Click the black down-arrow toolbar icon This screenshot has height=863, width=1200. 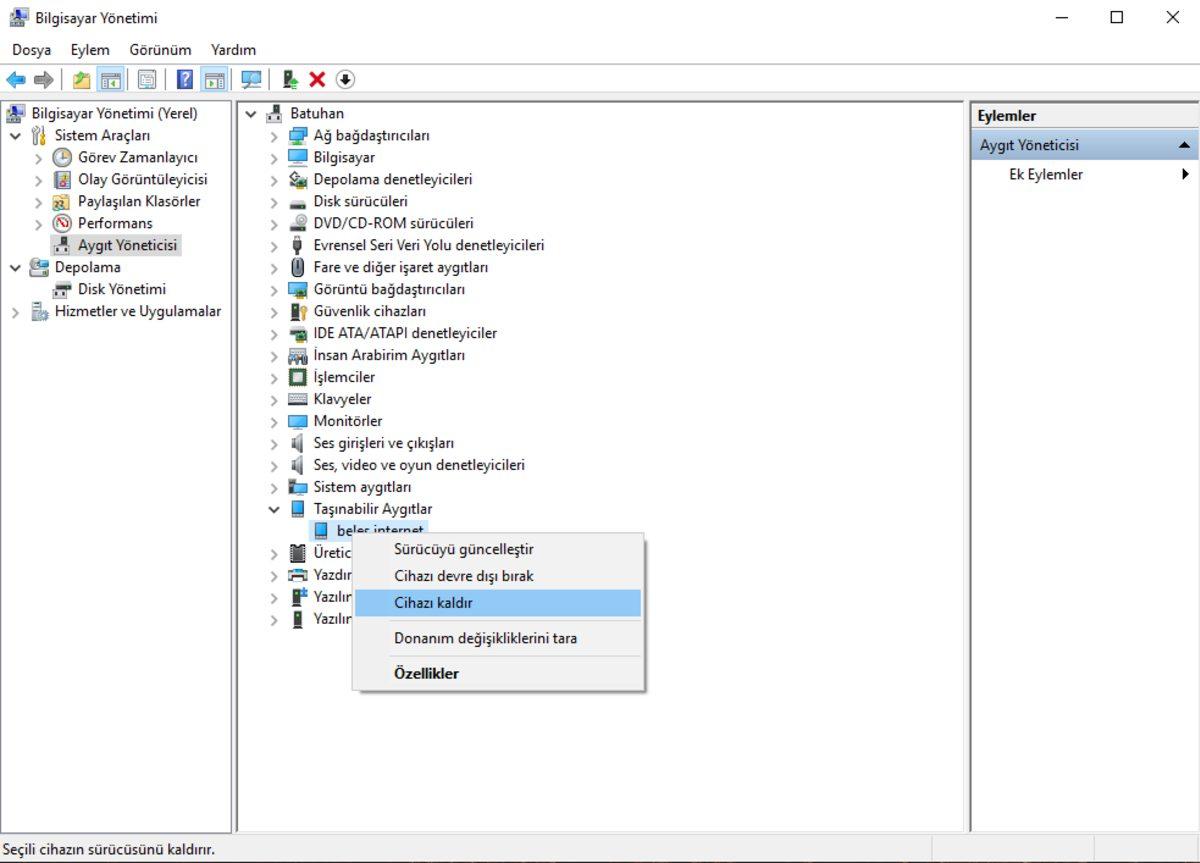(345, 80)
